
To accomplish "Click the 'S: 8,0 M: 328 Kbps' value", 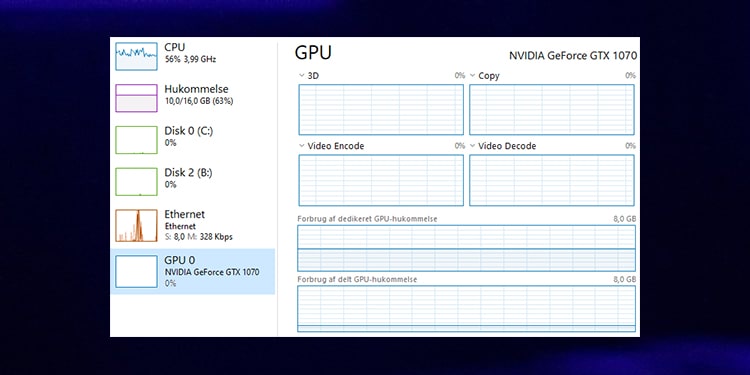I will coord(199,237).
